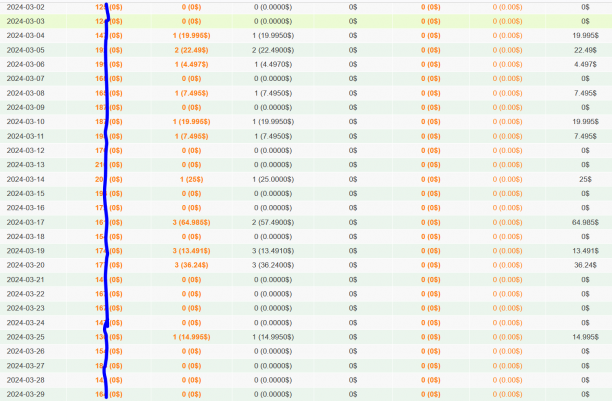Open the orange '1 (25$)' value

point(191,179)
